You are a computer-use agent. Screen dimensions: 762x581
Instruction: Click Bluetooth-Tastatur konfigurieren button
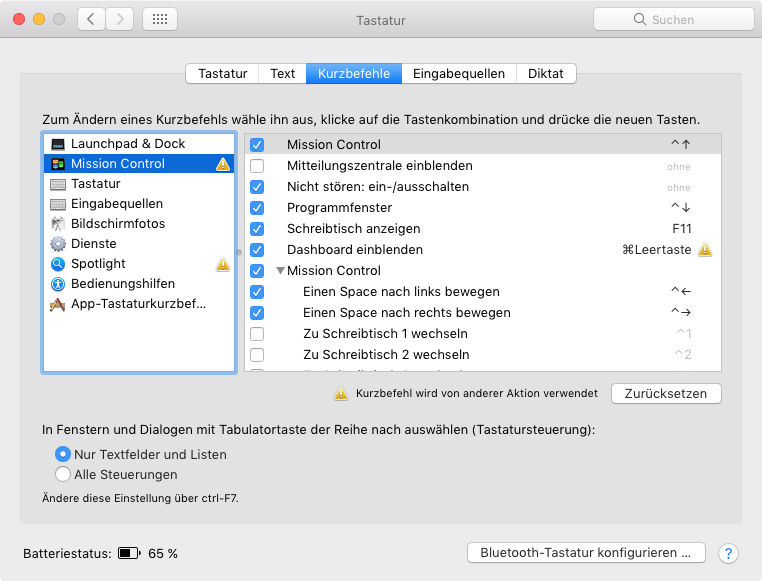click(586, 553)
